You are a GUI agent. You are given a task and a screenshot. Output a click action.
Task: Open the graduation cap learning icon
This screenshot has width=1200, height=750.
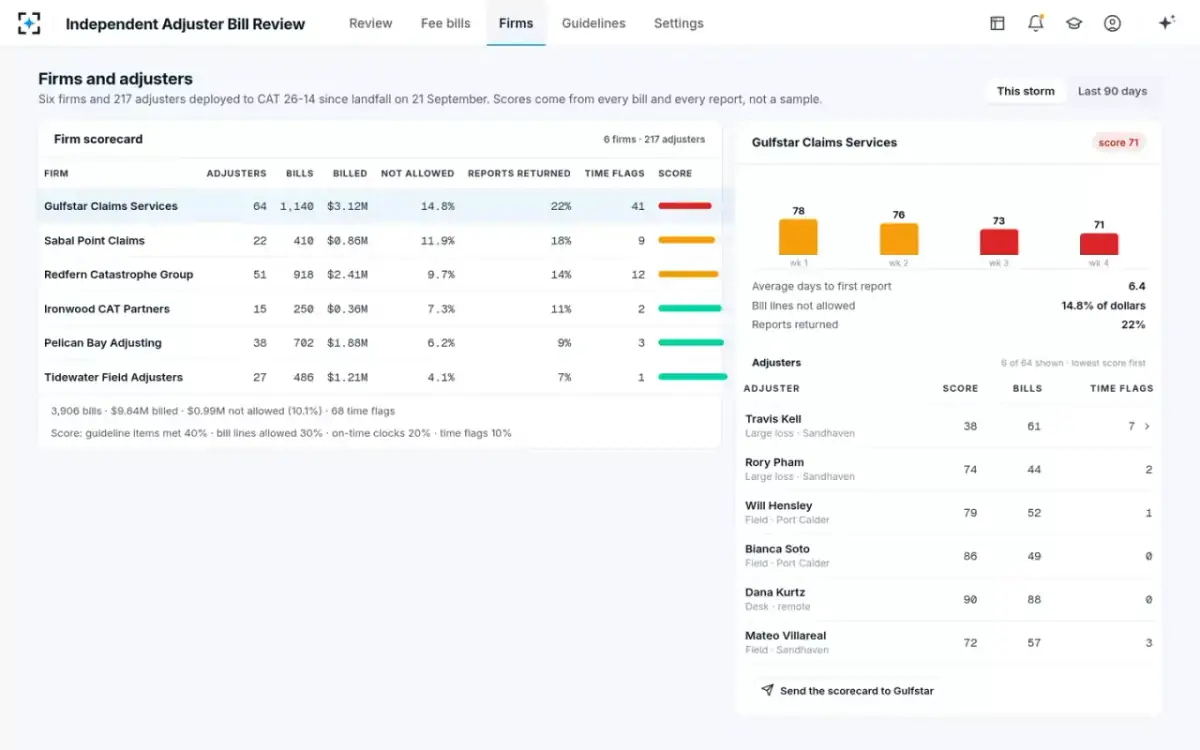click(x=1074, y=23)
